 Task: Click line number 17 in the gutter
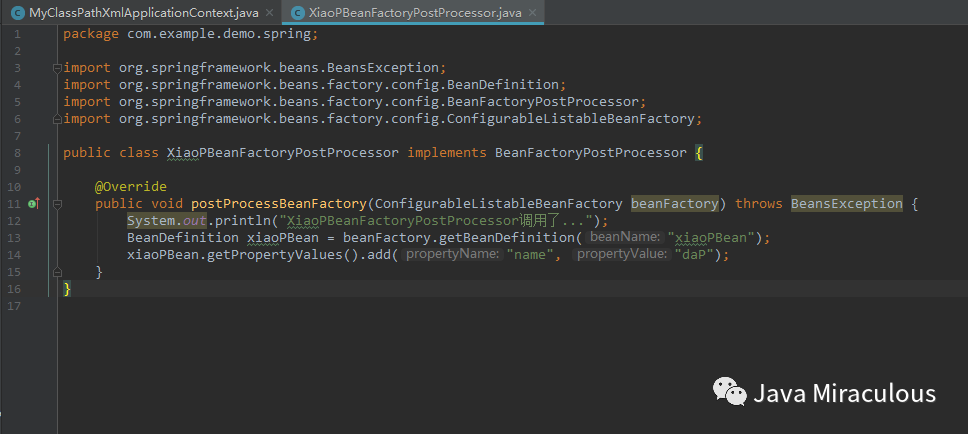click(14, 306)
